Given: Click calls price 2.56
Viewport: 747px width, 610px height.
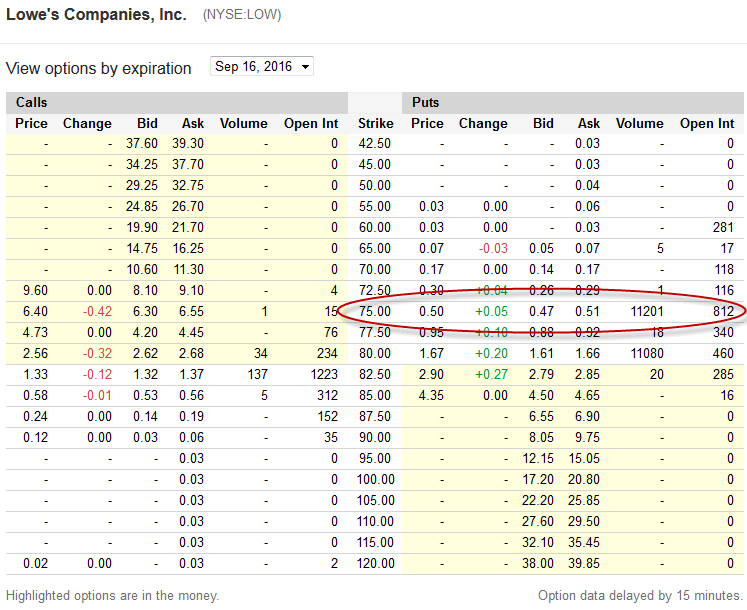Looking at the screenshot, I should click(x=35, y=353).
